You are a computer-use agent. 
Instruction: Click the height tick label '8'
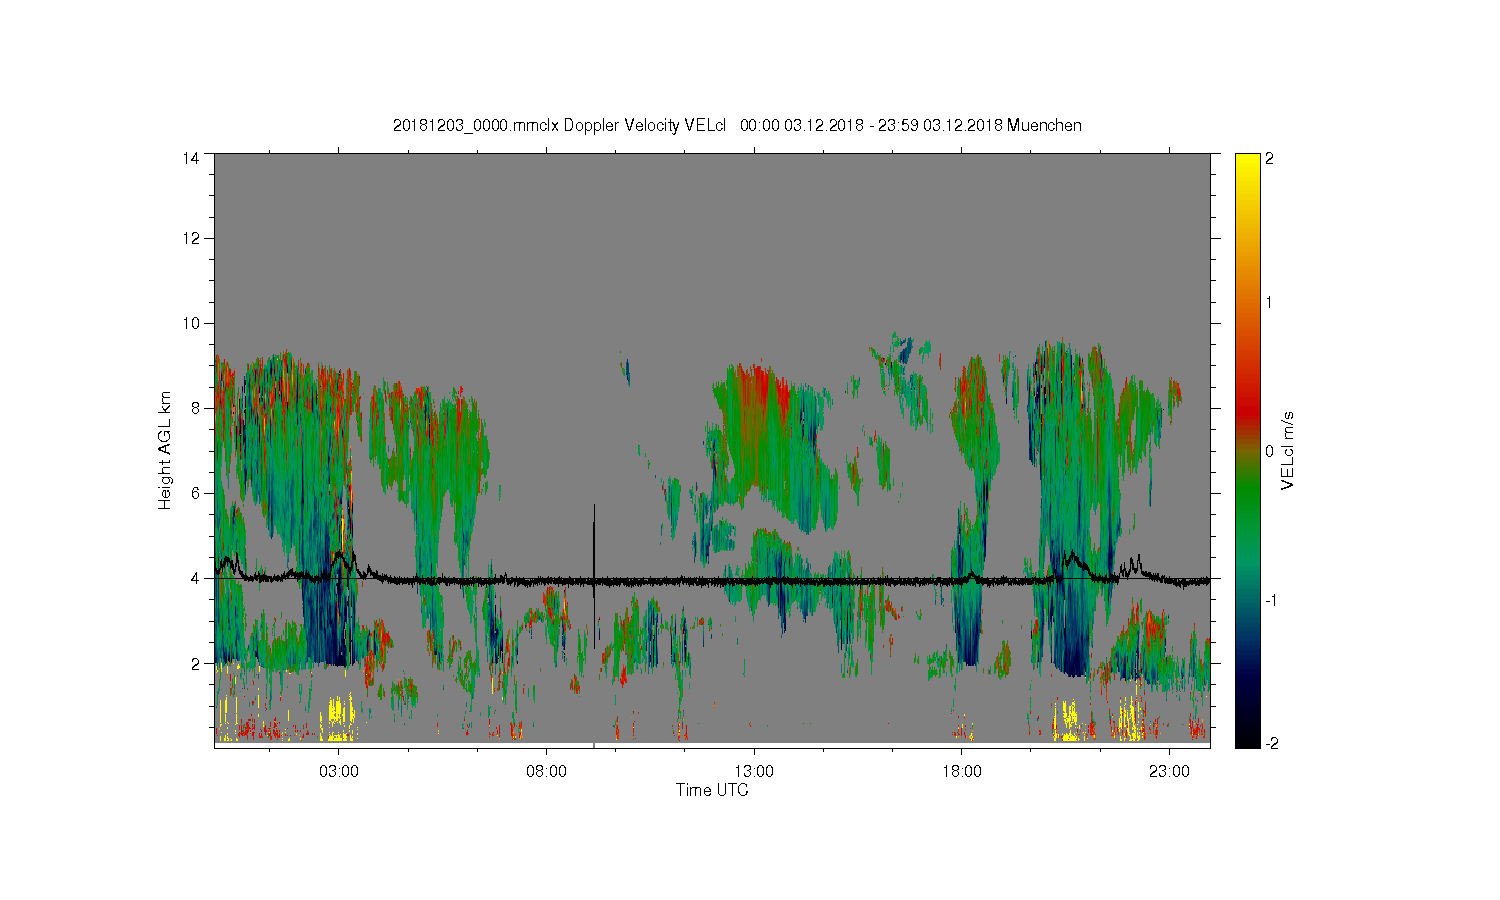195,408
